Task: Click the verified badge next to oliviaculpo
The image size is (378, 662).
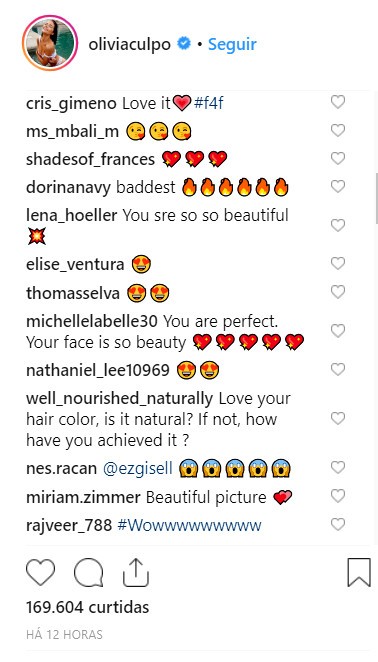Action: pyautogui.click(x=183, y=44)
